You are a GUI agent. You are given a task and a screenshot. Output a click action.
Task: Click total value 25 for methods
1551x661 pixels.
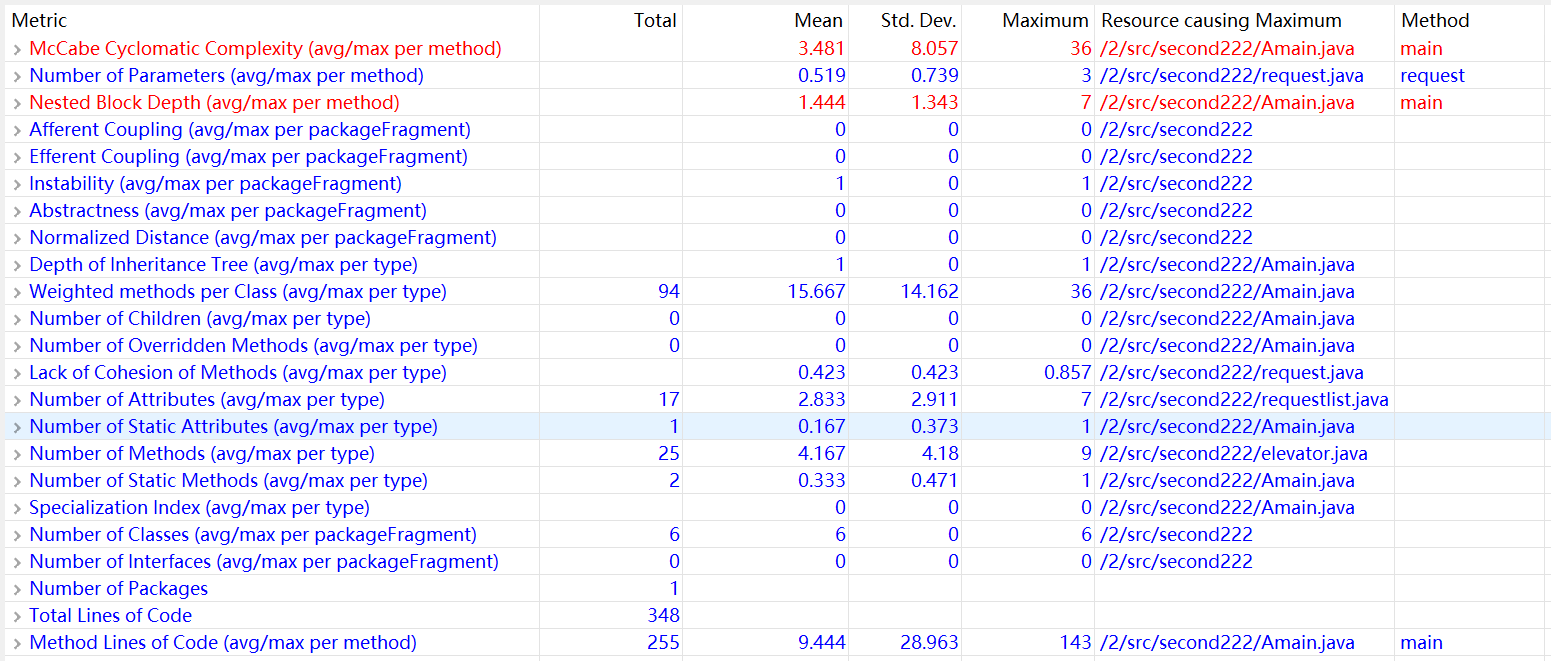669,453
